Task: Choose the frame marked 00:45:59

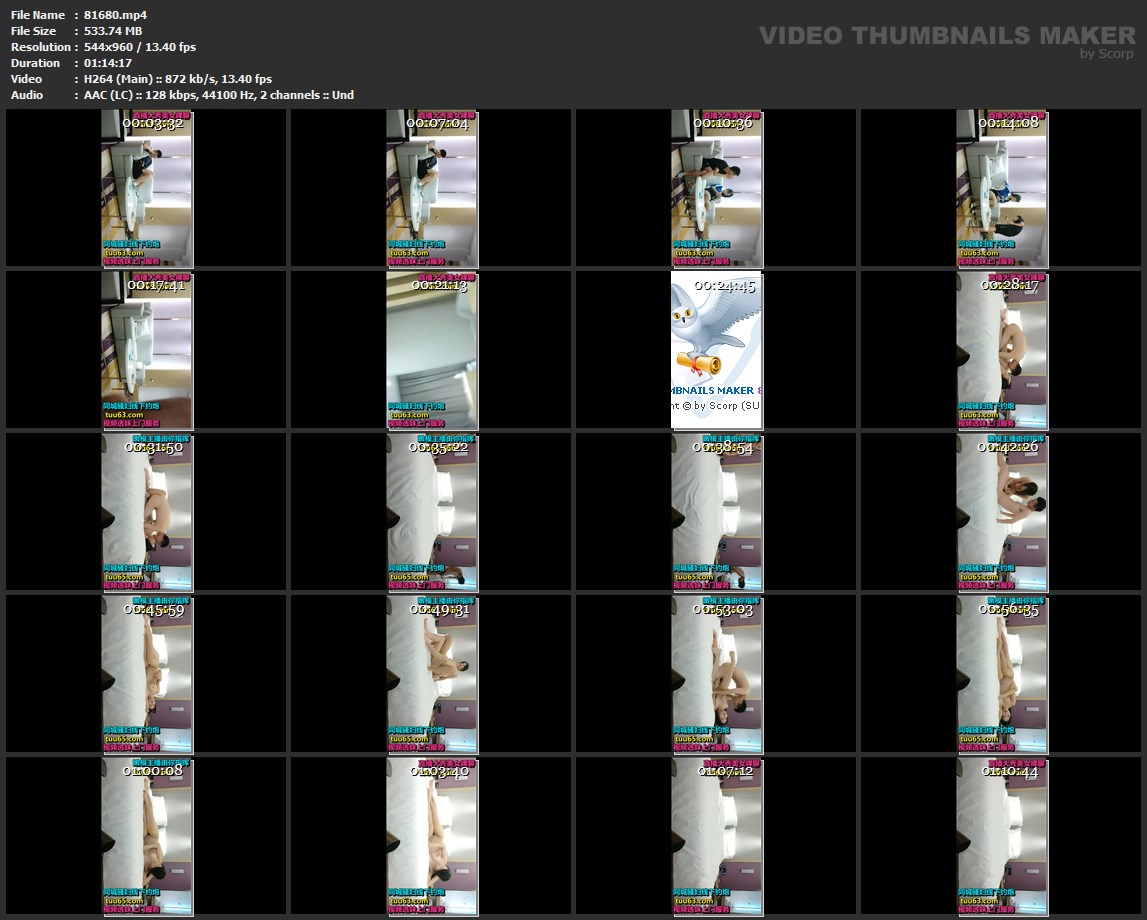Action: click(x=146, y=674)
